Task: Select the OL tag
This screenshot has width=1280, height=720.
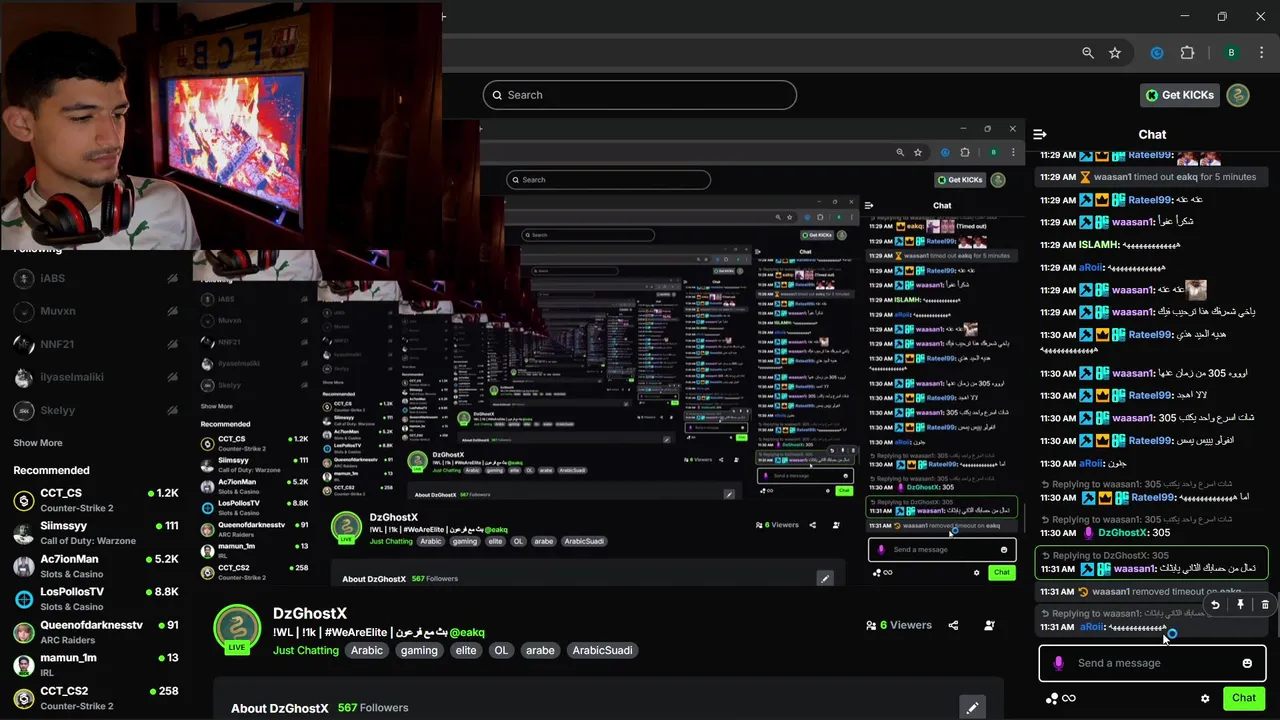Action: [501, 650]
